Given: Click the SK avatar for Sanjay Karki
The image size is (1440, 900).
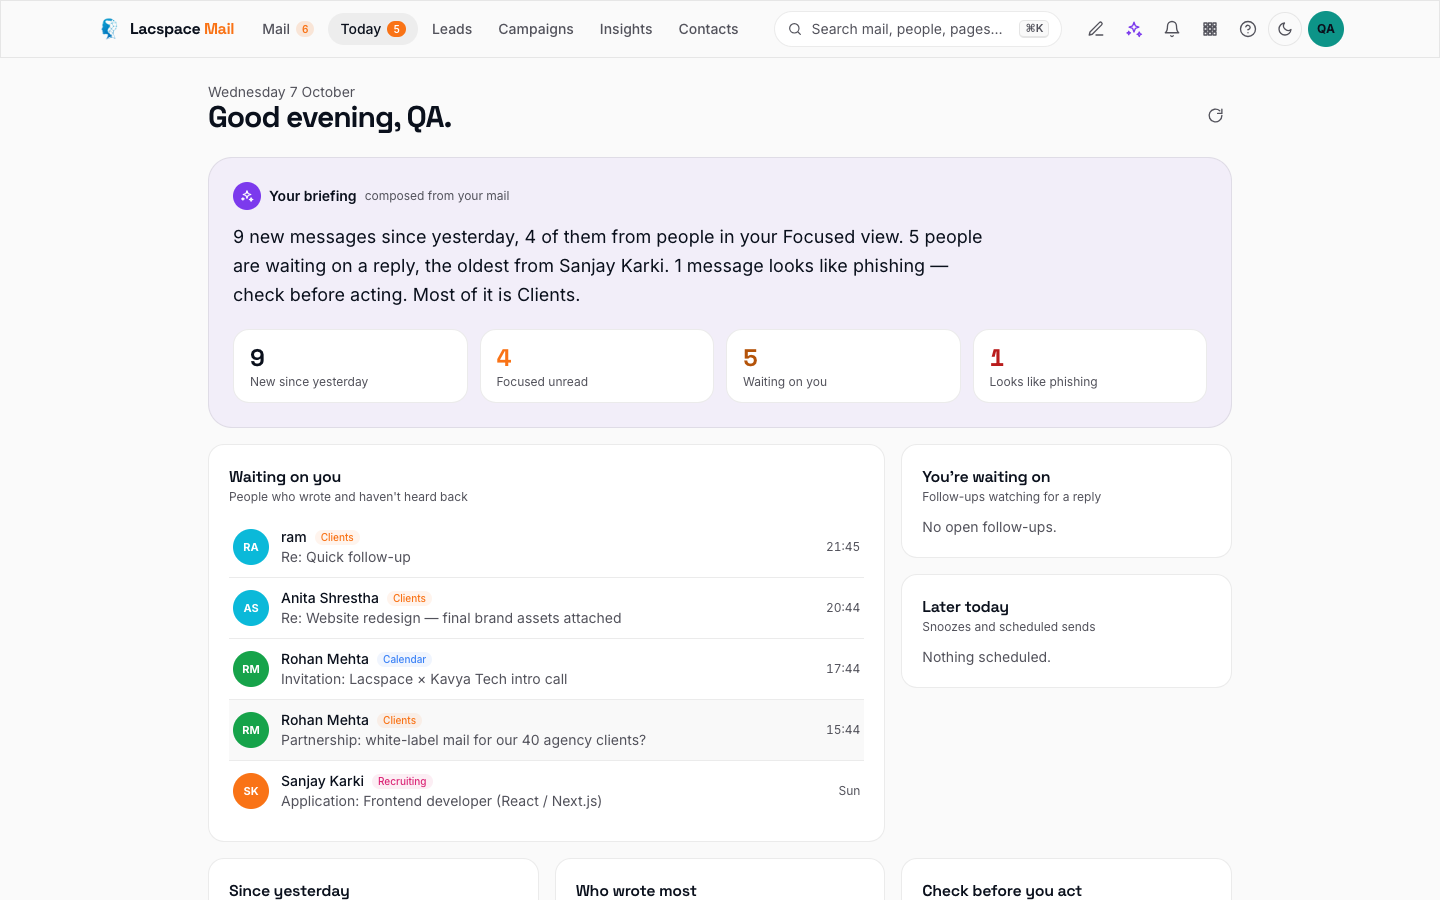Looking at the screenshot, I should pos(251,791).
